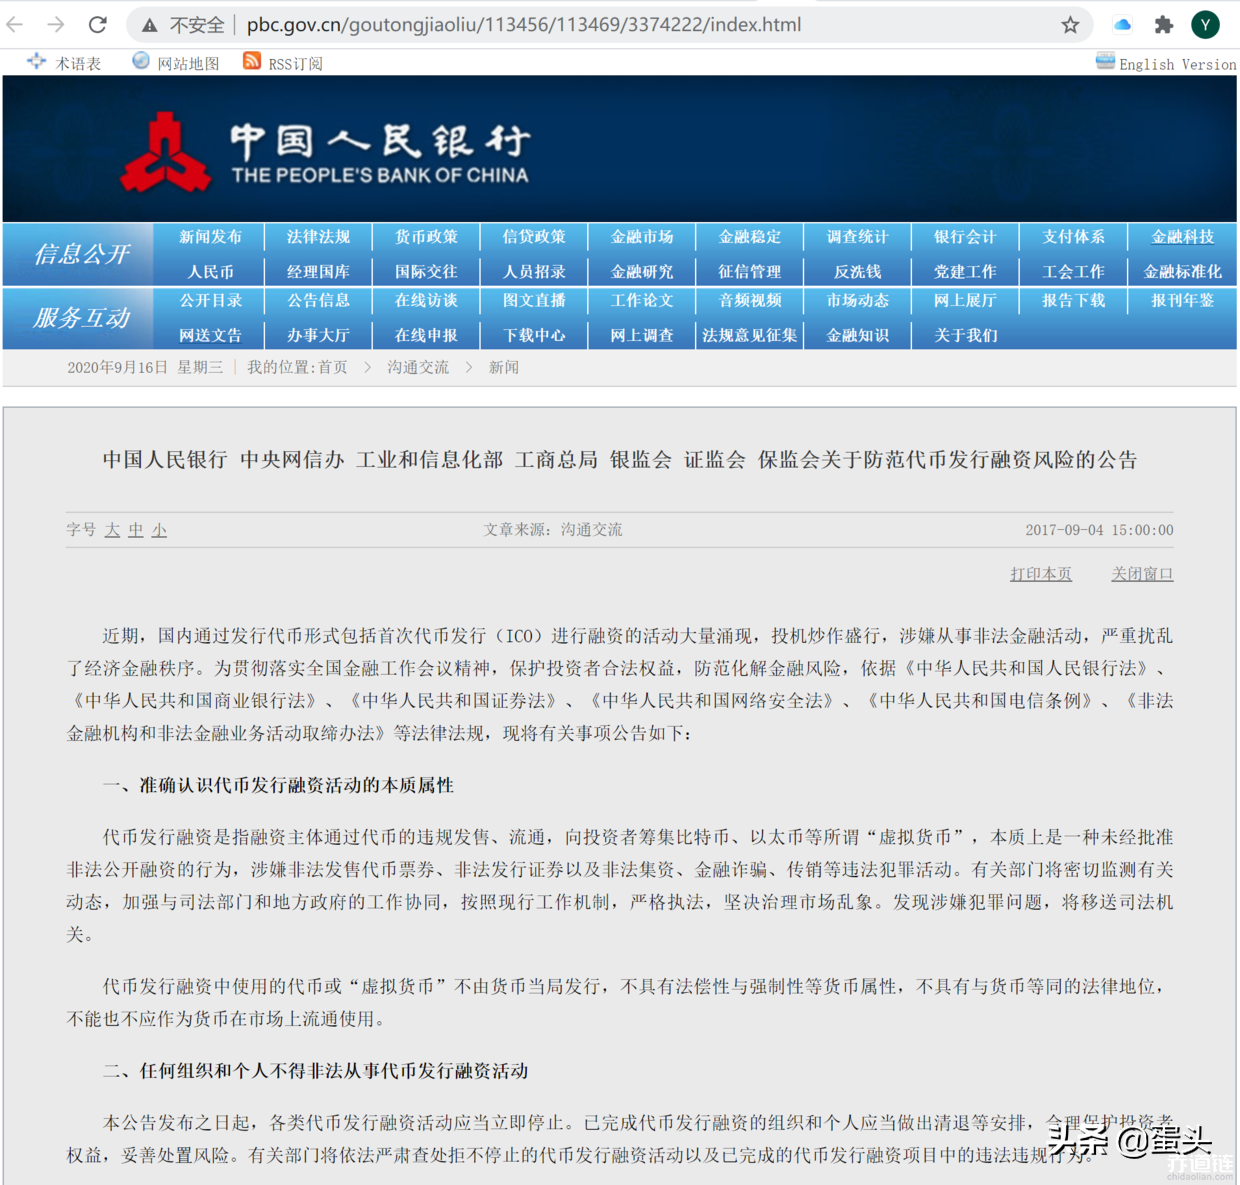Open the RSS订阅 link
The height and width of the screenshot is (1185, 1240).
pyautogui.click(x=295, y=64)
